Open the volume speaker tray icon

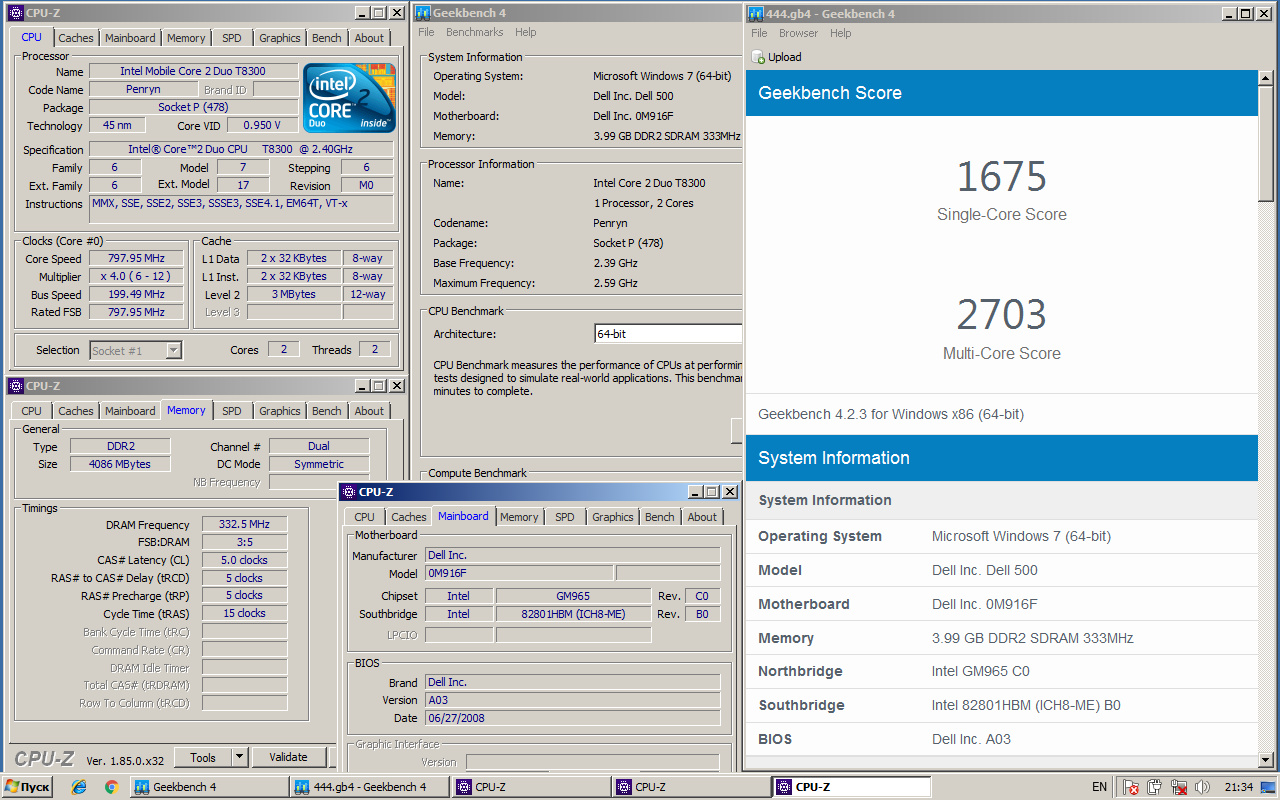click(1203, 787)
